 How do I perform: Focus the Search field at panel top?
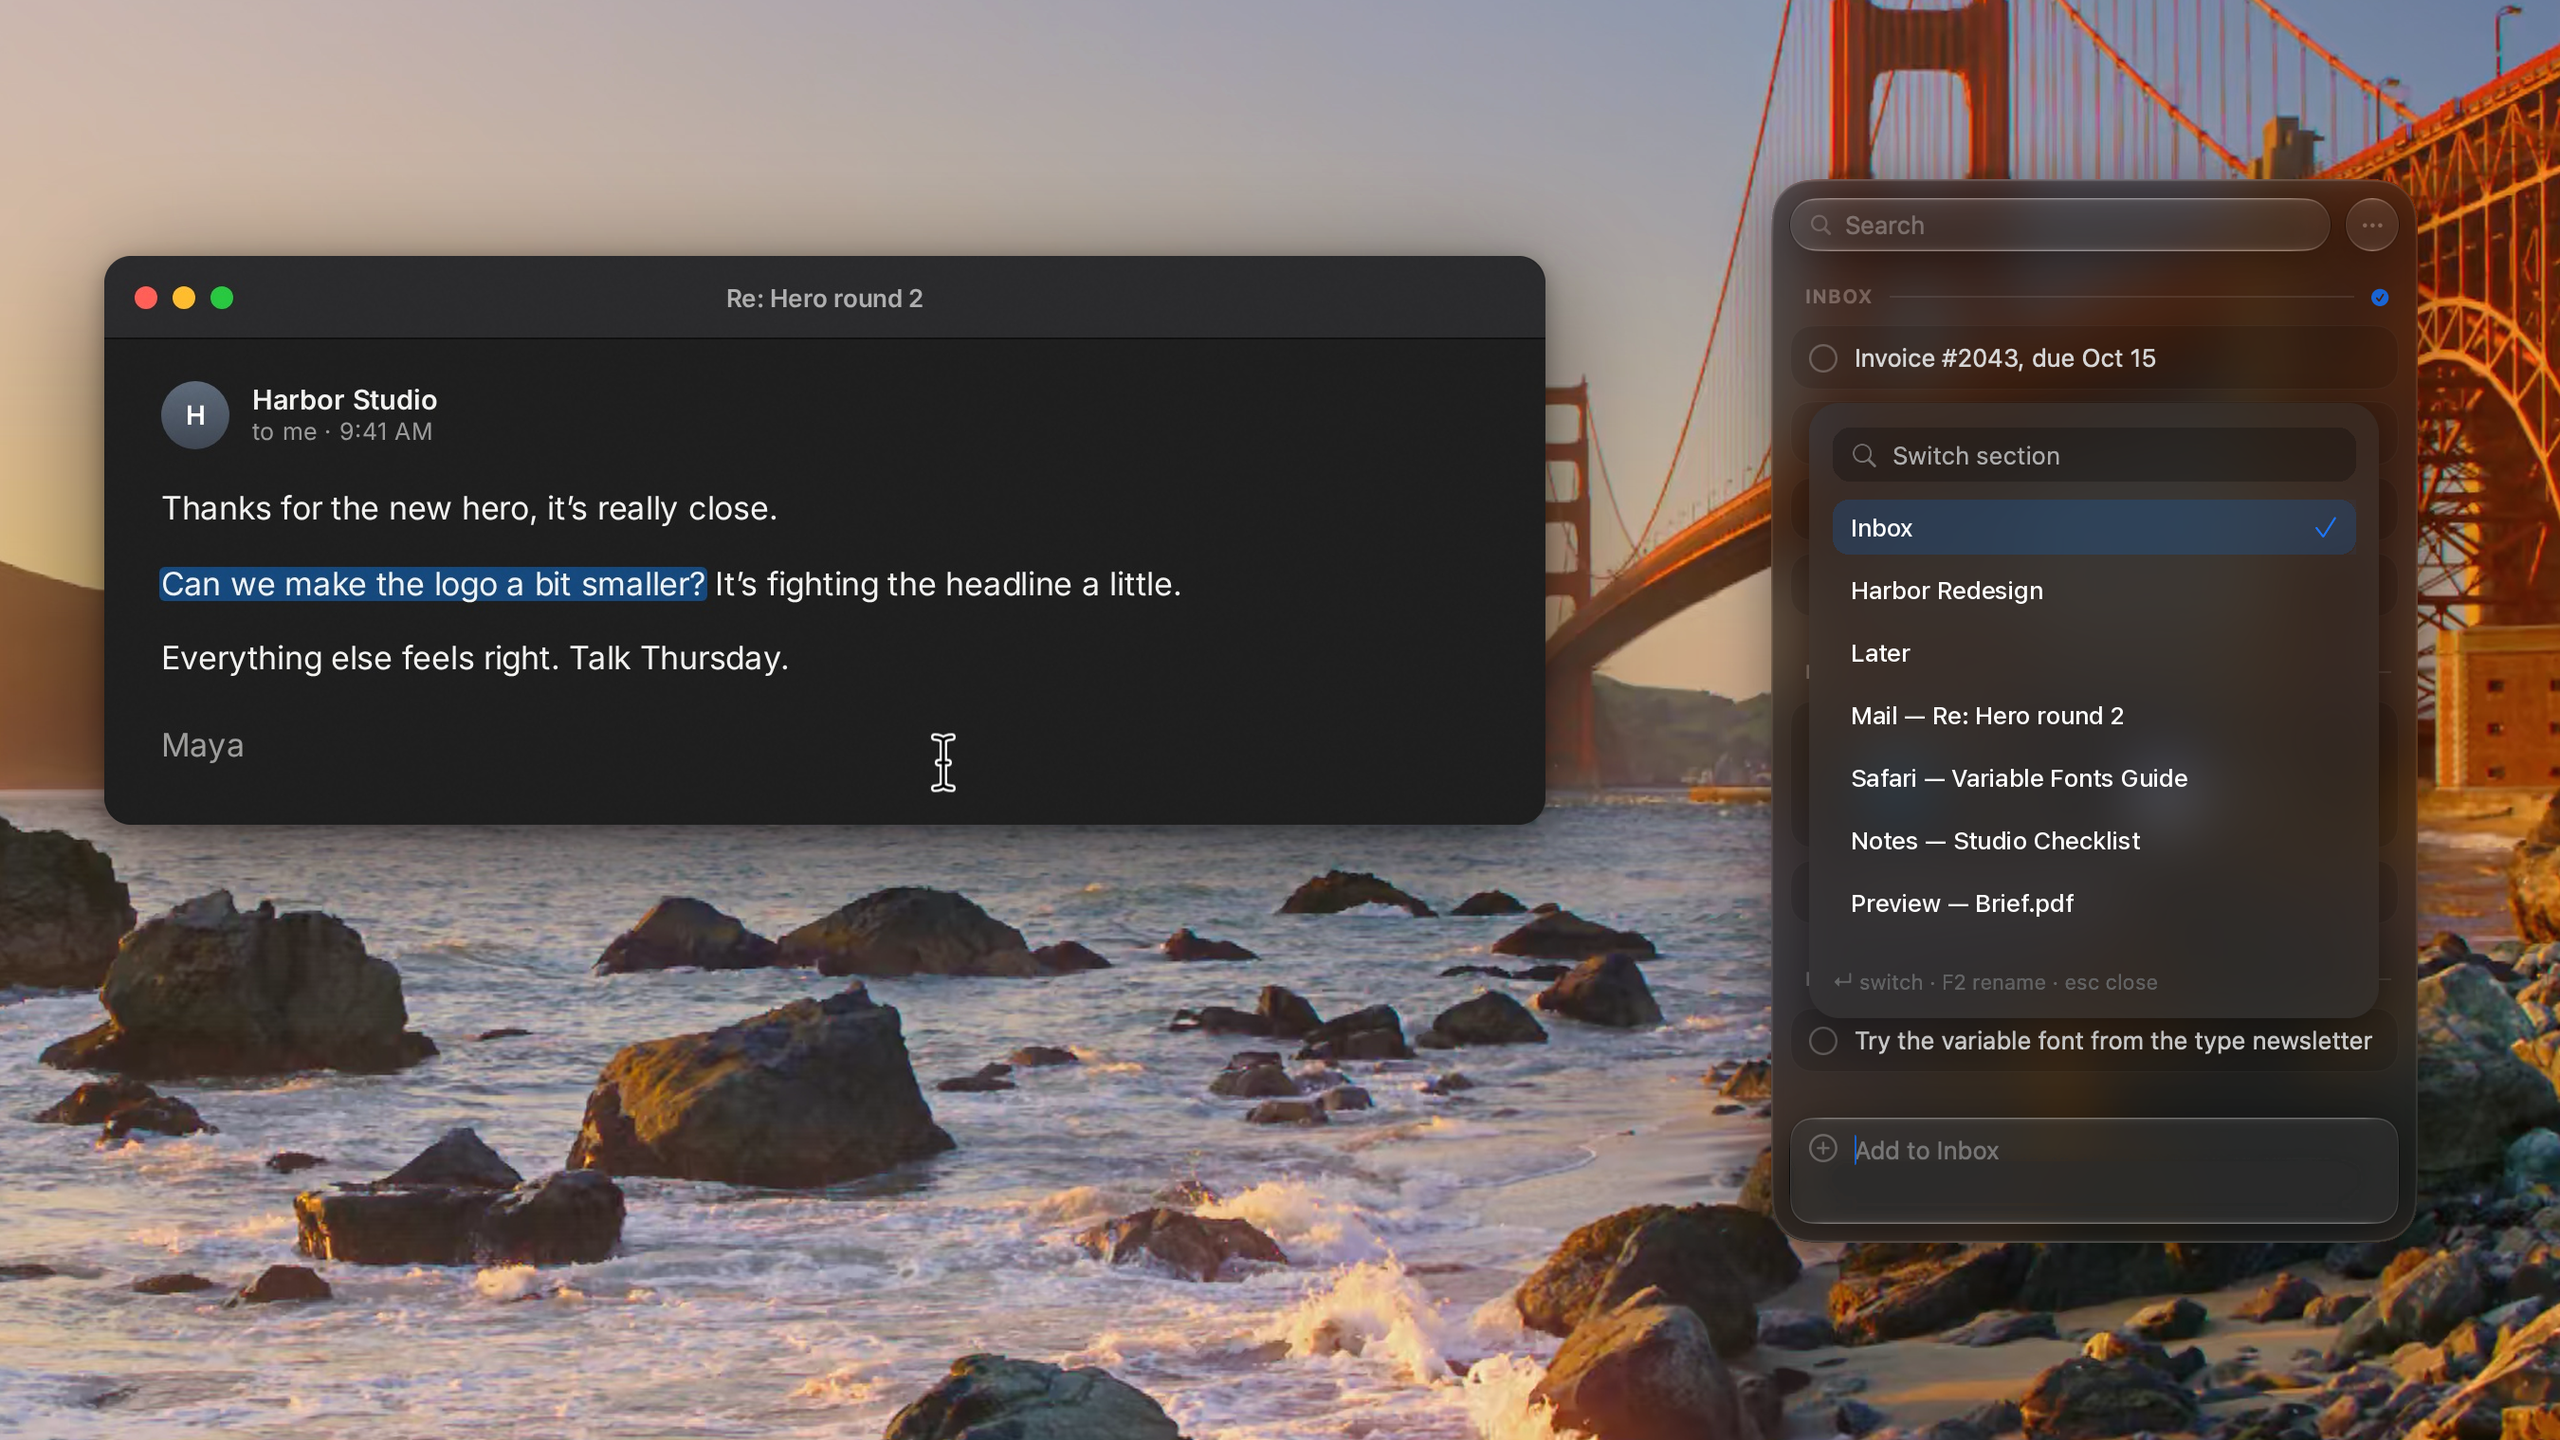[x=2059, y=225]
